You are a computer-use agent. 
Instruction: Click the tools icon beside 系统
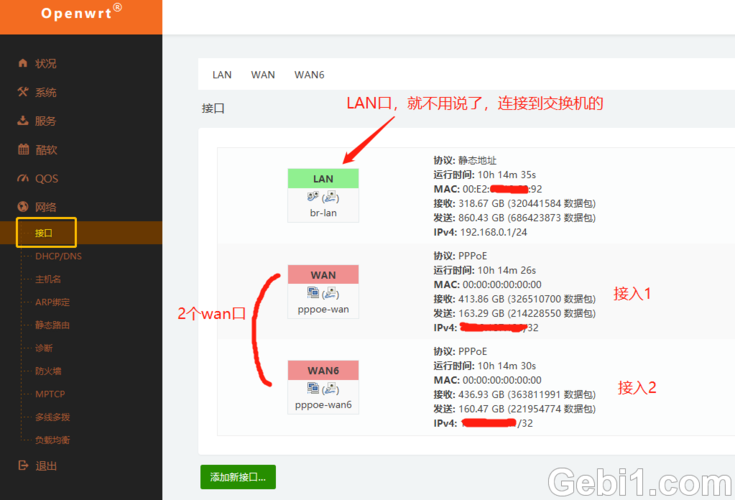(22, 92)
